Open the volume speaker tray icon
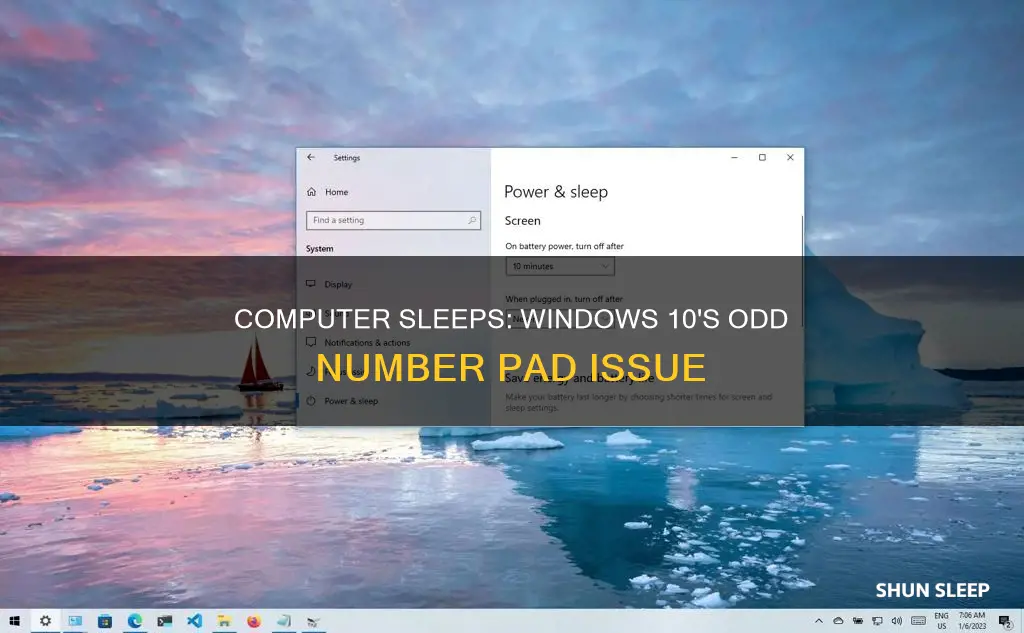This screenshot has height=633, width=1024. coord(897,621)
